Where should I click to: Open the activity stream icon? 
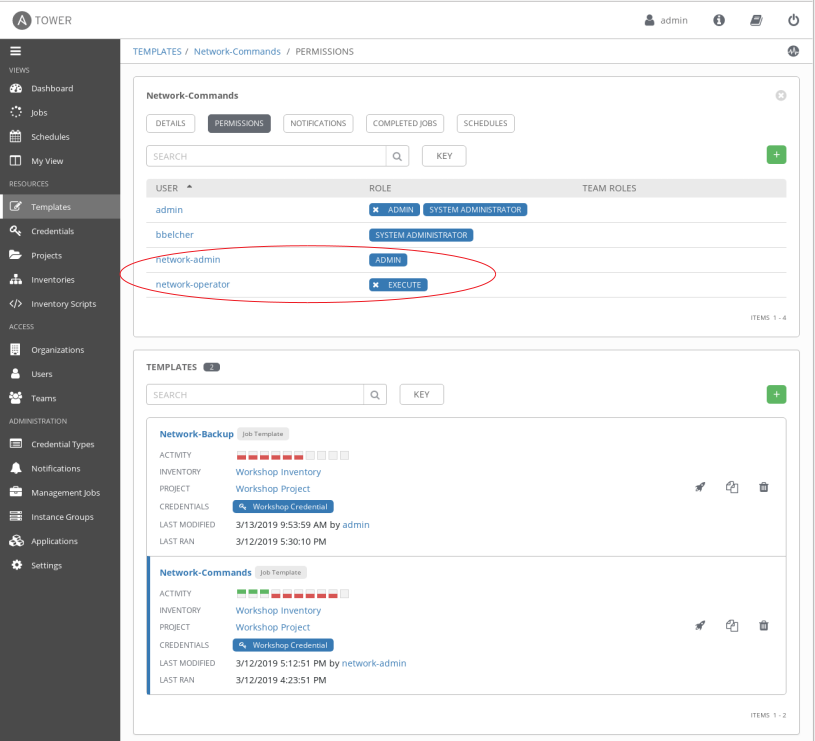click(793, 51)
